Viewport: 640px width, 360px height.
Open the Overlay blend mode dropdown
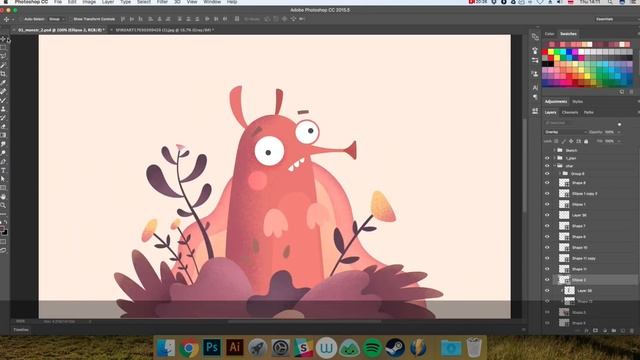click(565, 132)
